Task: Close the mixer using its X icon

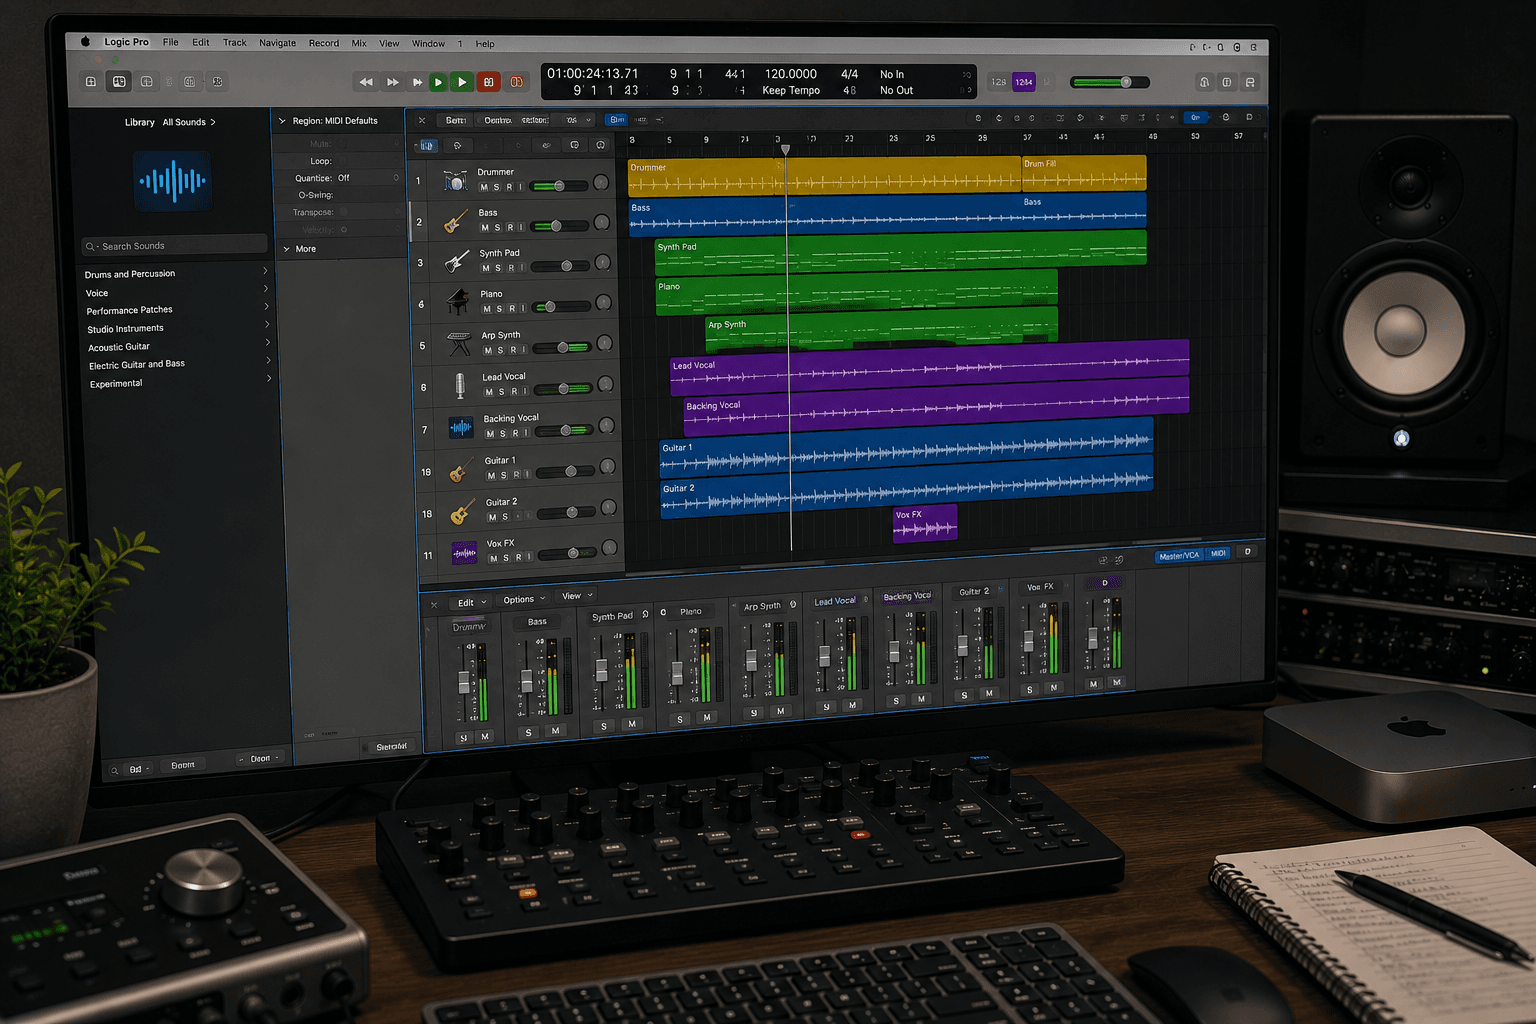Action: point(434,604)
